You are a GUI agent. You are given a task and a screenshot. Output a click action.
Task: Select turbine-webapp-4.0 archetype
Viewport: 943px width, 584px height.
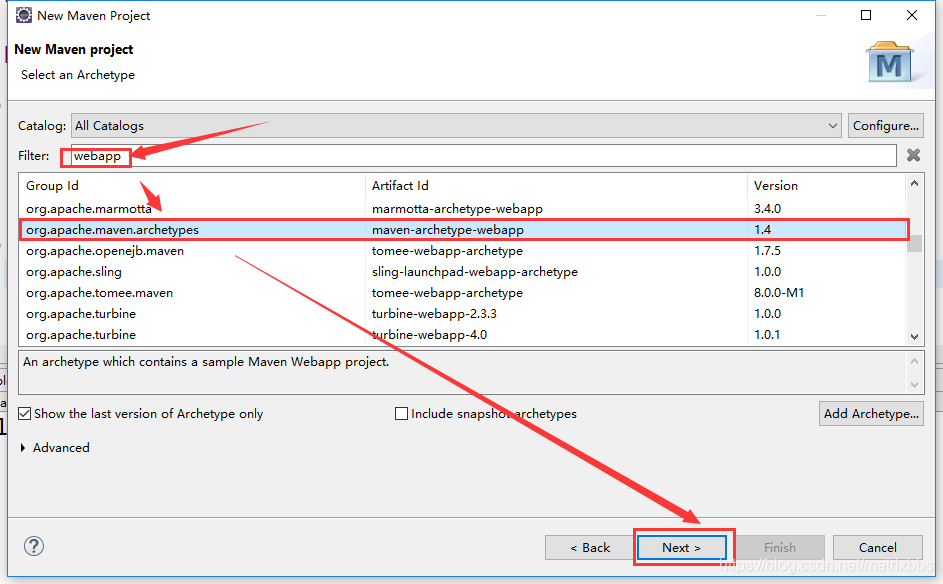(429, 334)
